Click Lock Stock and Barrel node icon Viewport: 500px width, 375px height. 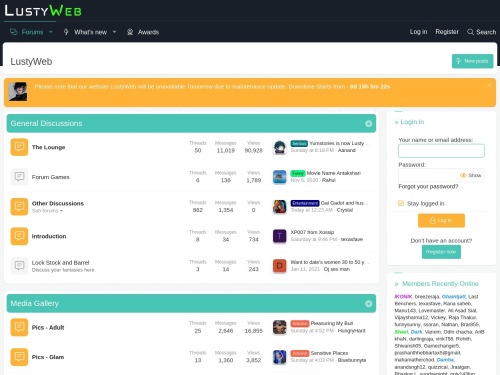[19, 266]
